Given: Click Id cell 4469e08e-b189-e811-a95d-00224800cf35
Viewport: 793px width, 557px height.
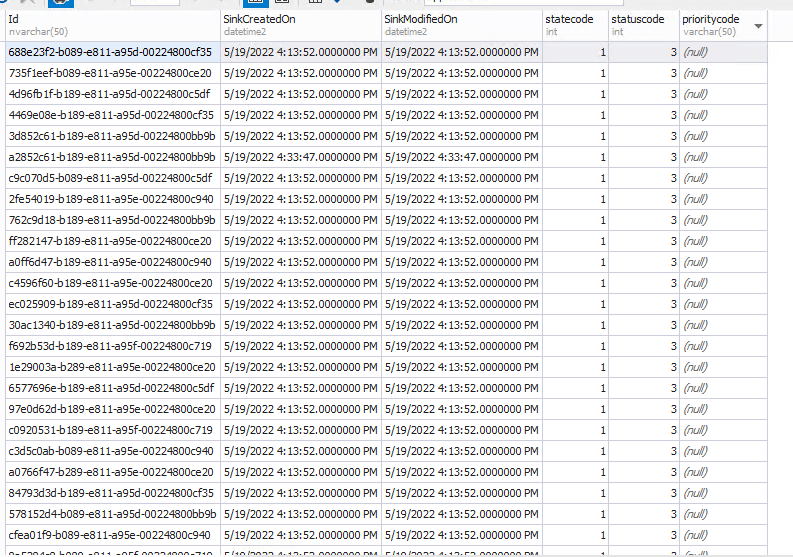Looking at the screenshot, I should [113, 115].
